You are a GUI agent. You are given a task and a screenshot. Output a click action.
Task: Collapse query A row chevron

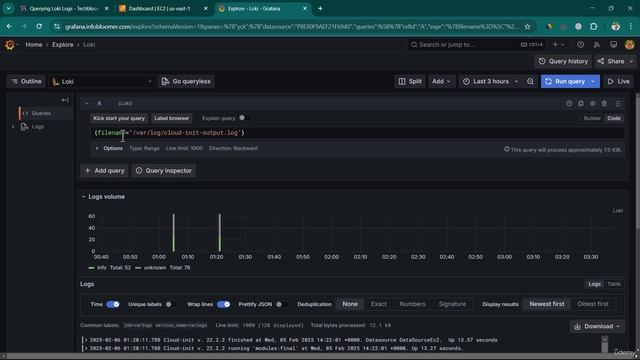tap(87, 103)
